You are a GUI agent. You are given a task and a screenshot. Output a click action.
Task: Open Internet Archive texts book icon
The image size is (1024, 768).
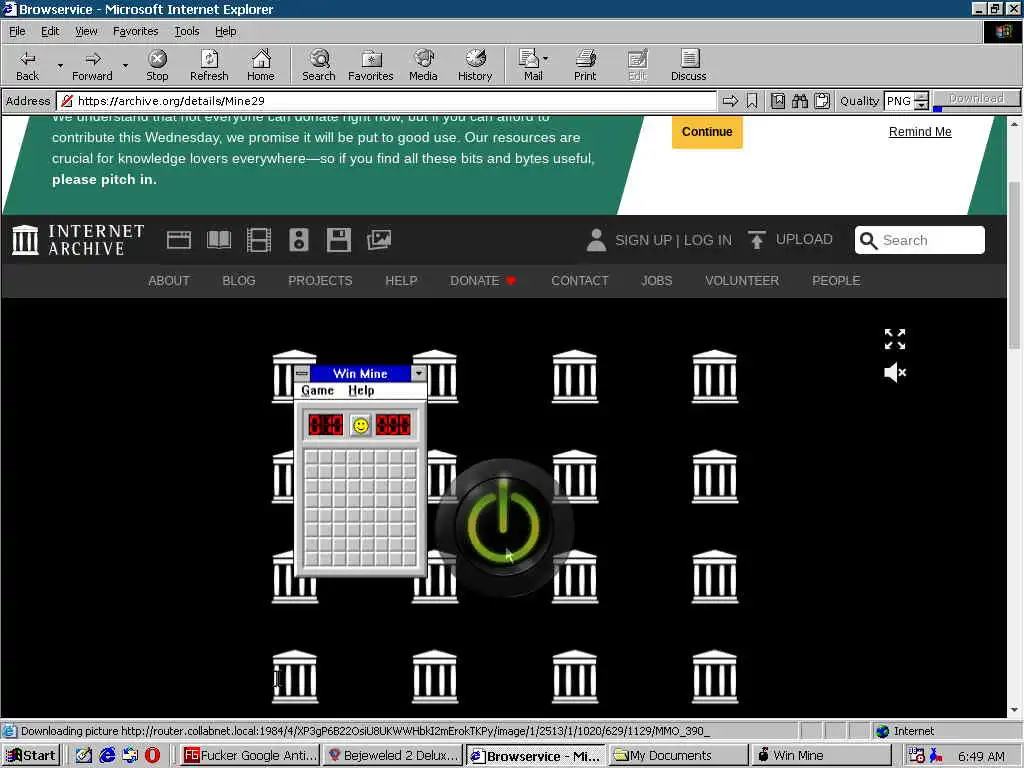(219, 240)
